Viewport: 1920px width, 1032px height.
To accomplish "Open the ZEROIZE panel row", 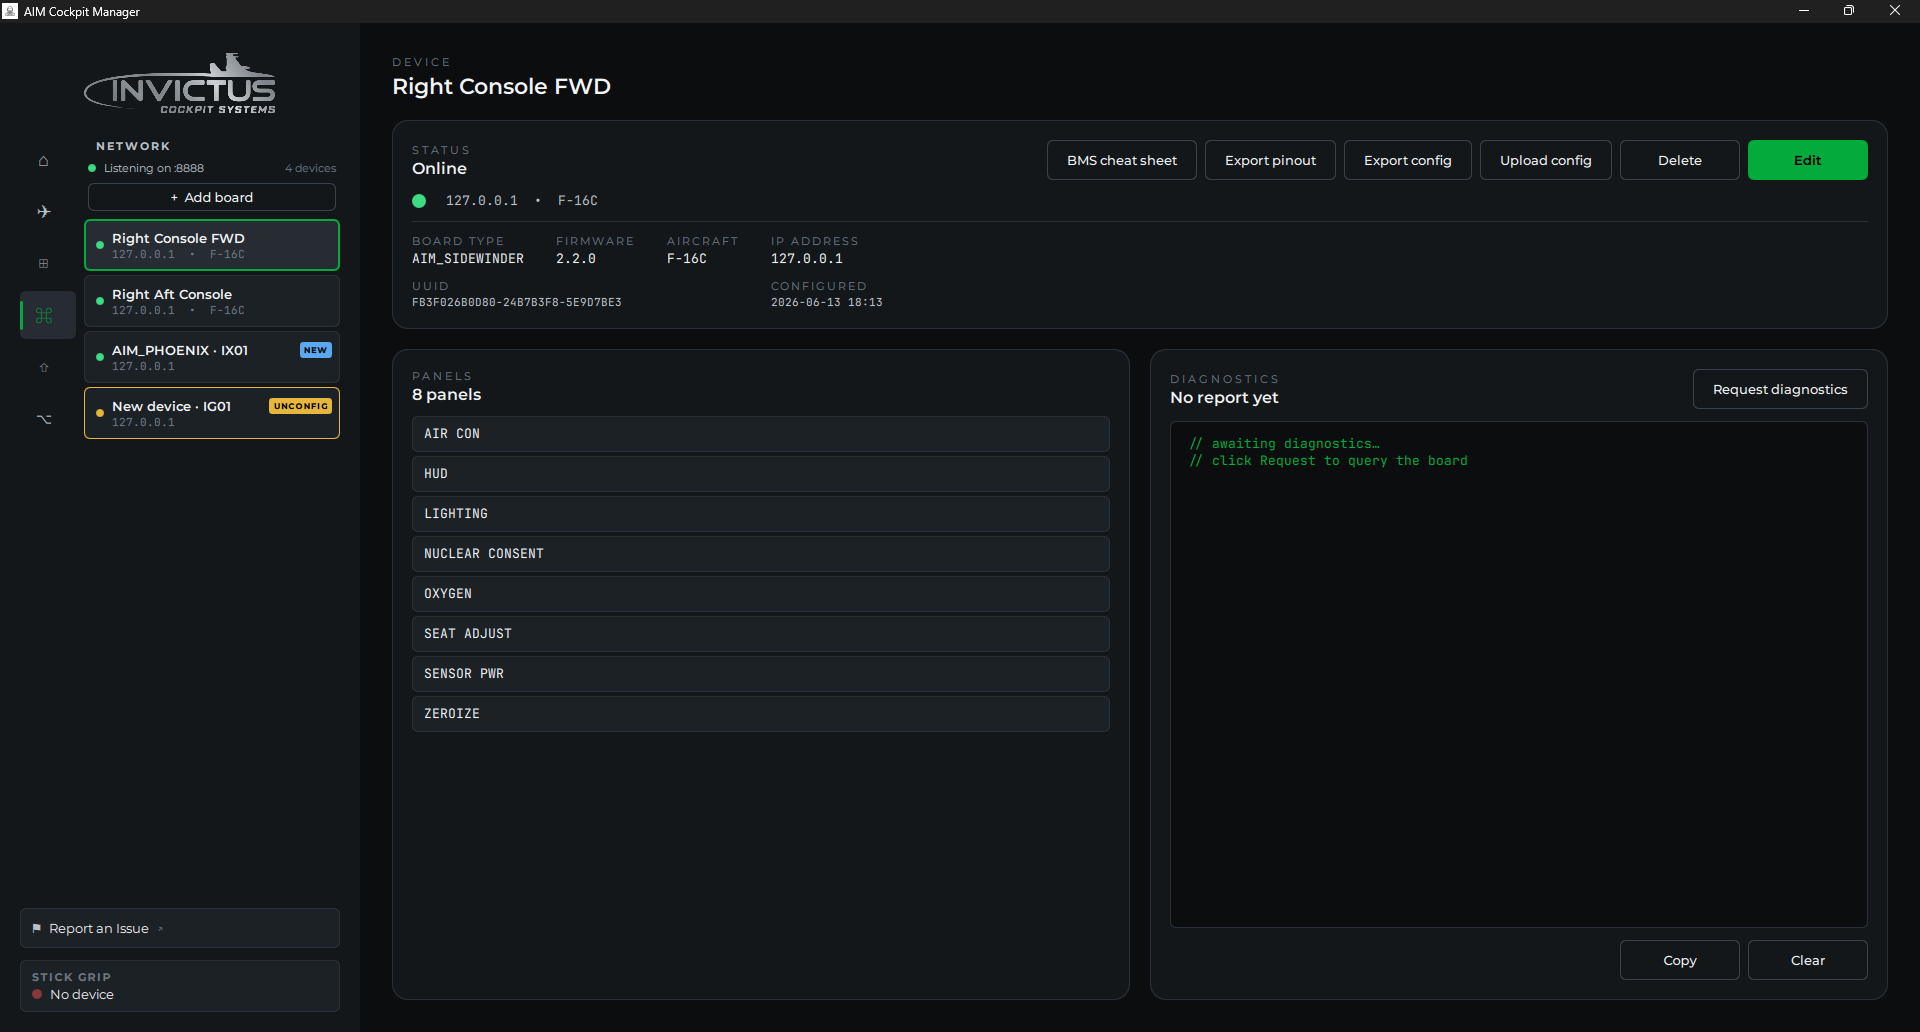I will point(761,714).
